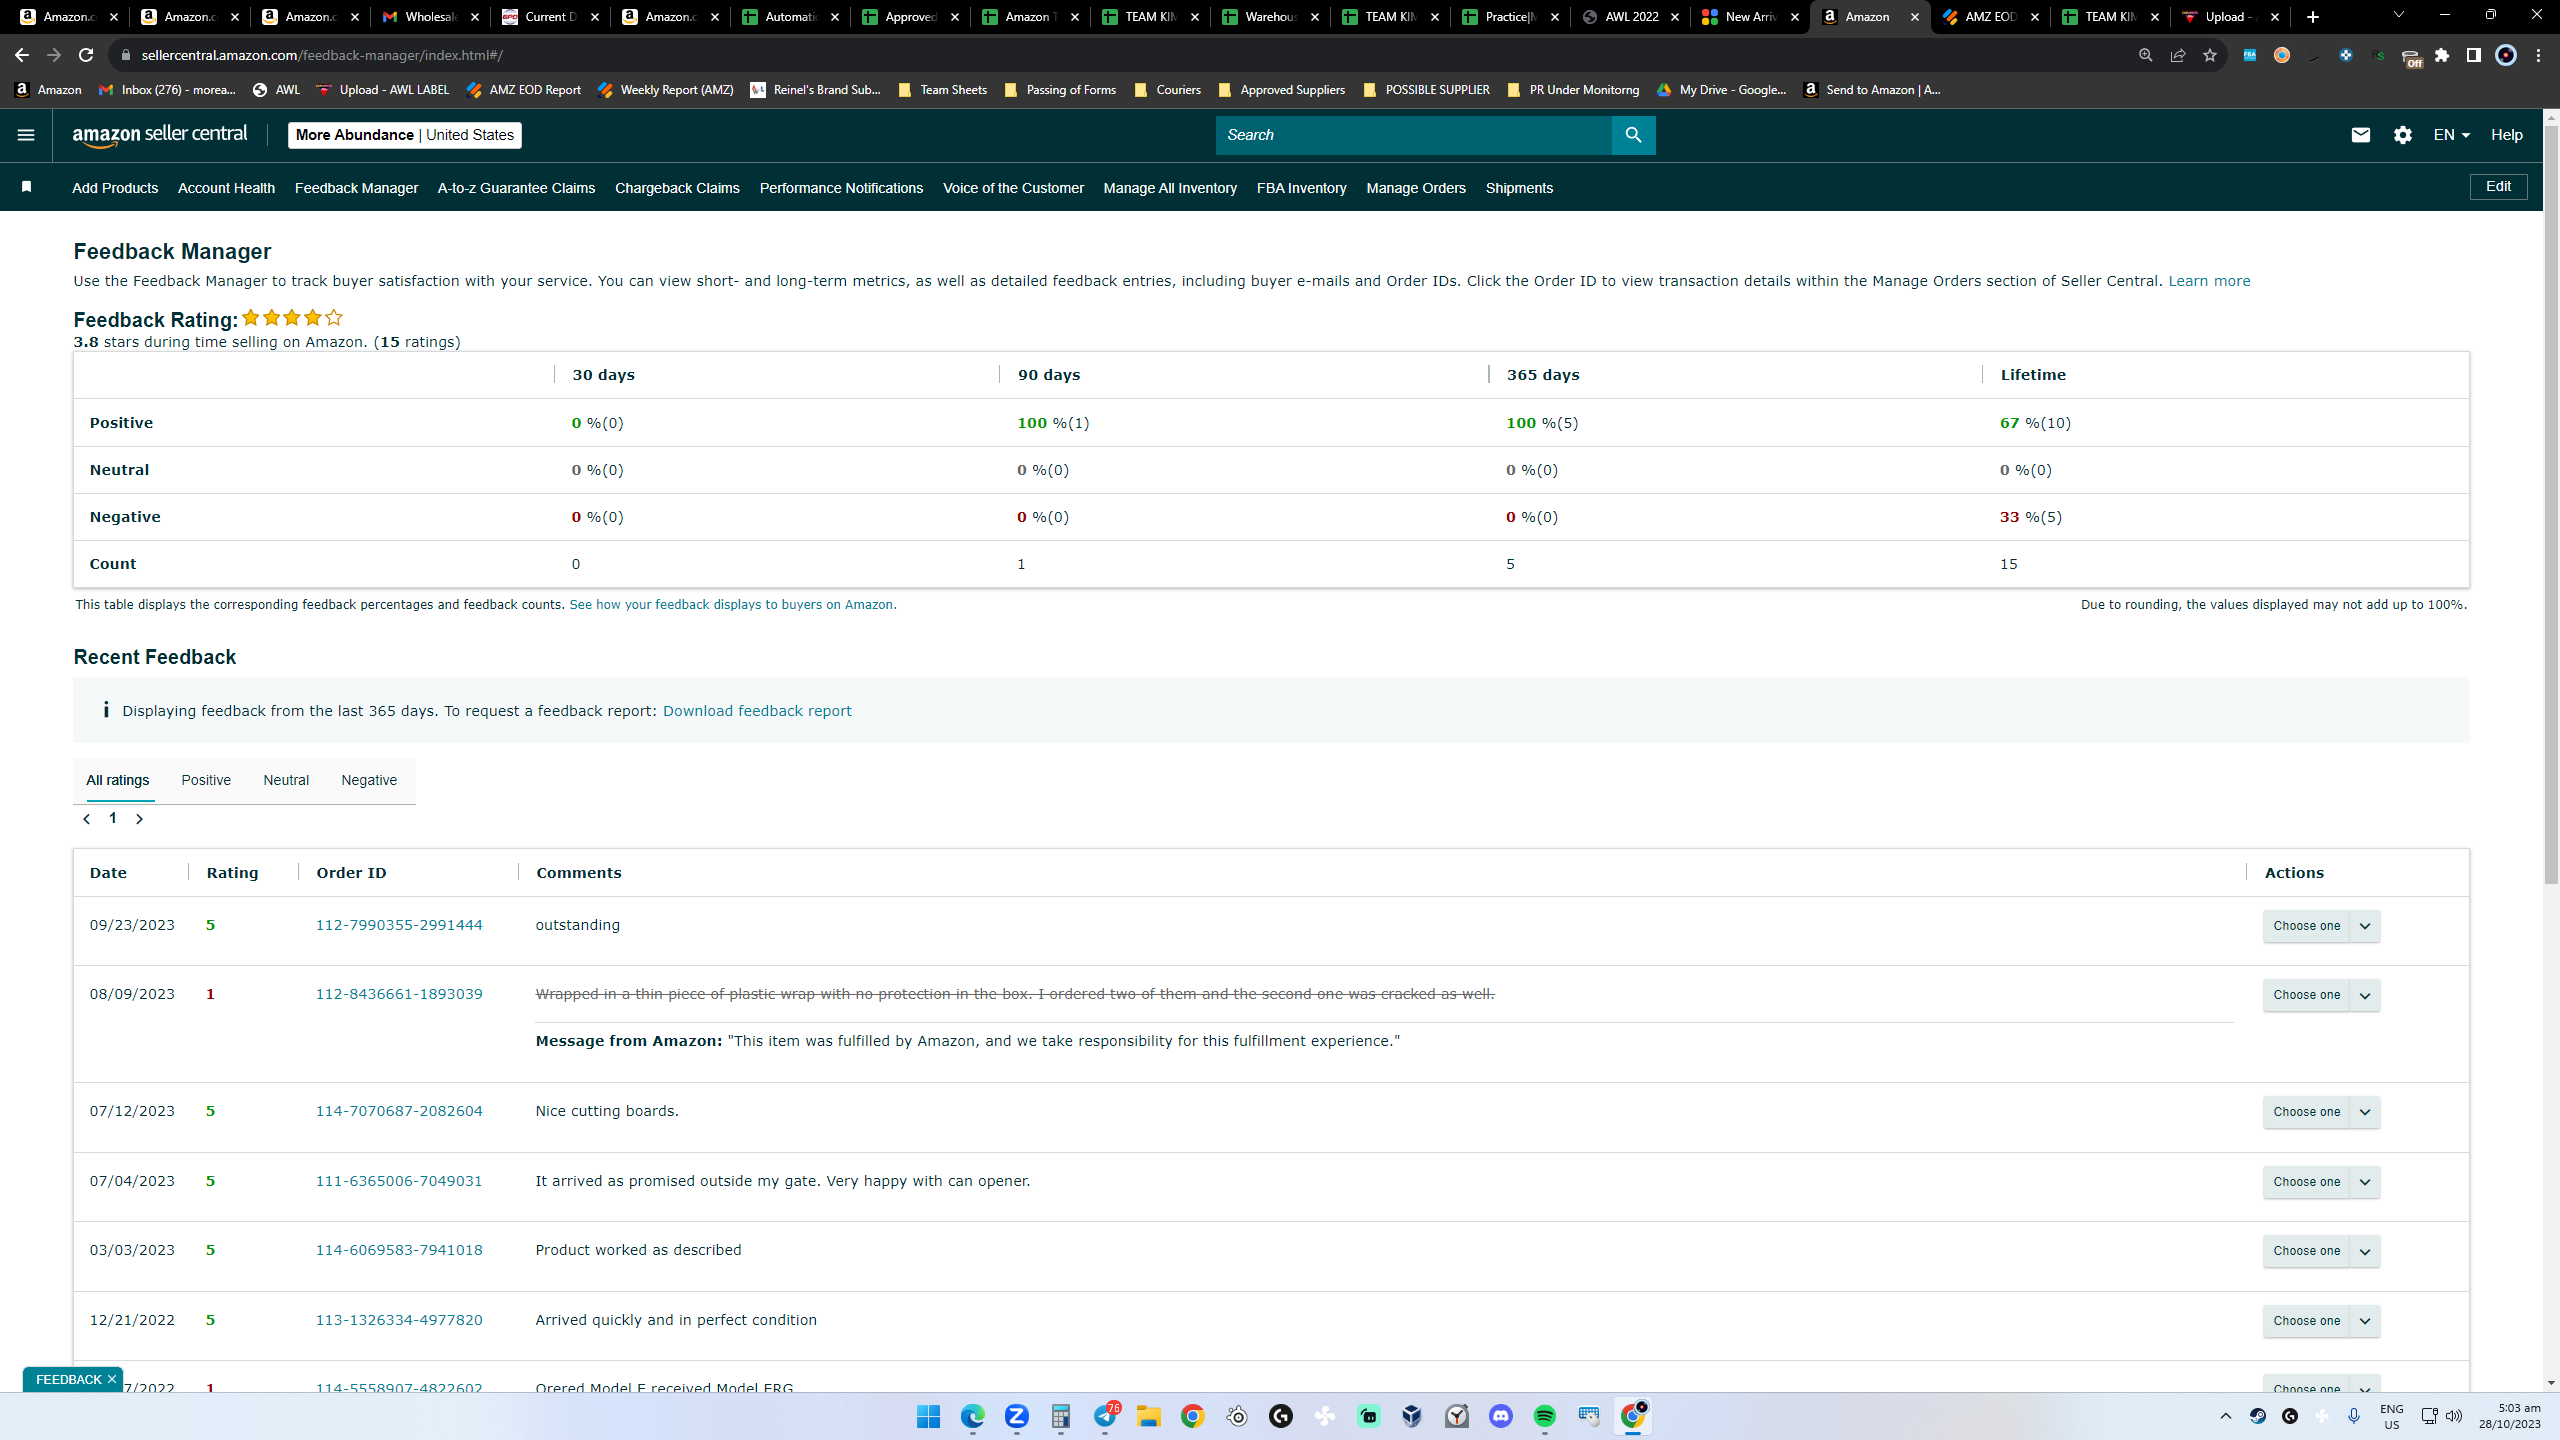
Task: Bookmark this page with star icon
Action: coord(2210,55)
